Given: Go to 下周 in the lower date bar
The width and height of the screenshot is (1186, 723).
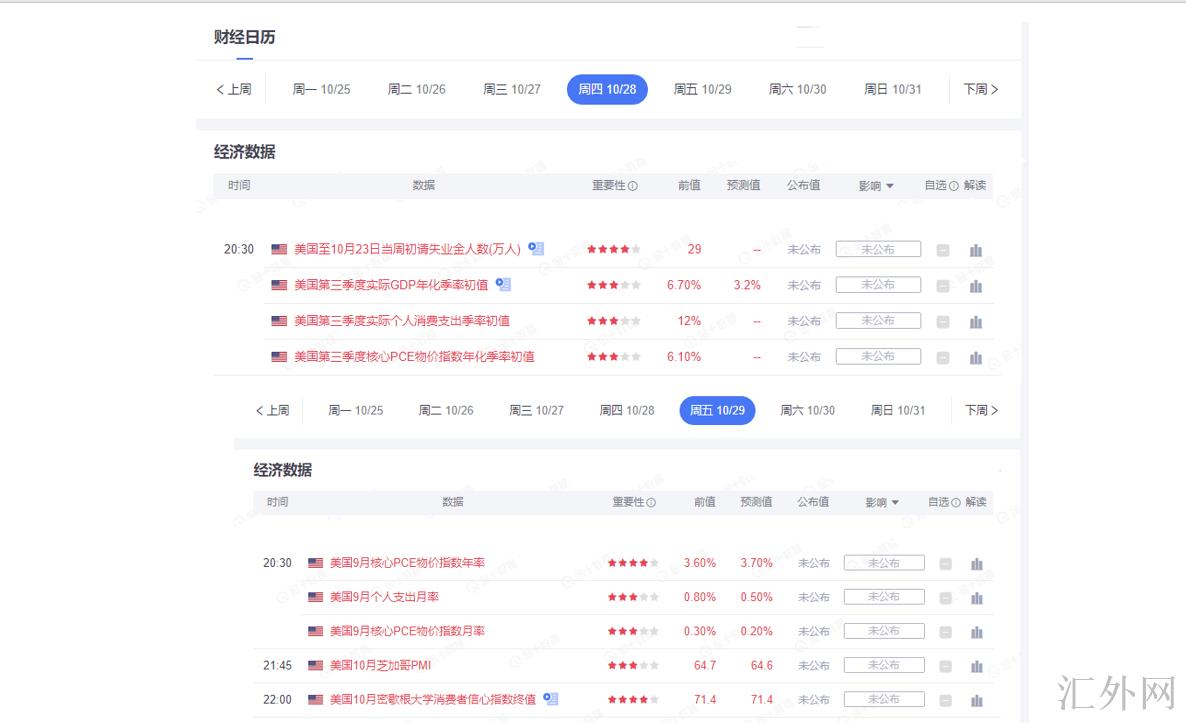Looking at the screenshot, I should pos(981,410).
